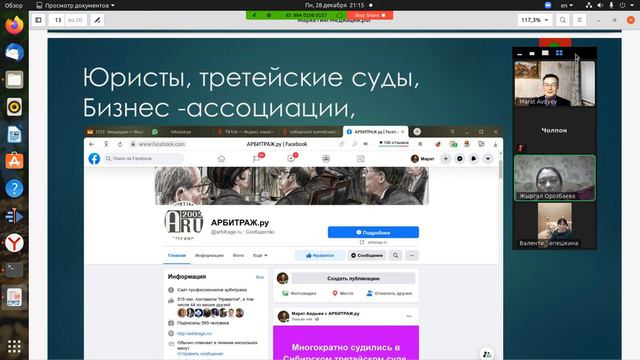640x360 pixels.
Task: Open the Help question-mark icon in dock
Action: pos(14,189)
